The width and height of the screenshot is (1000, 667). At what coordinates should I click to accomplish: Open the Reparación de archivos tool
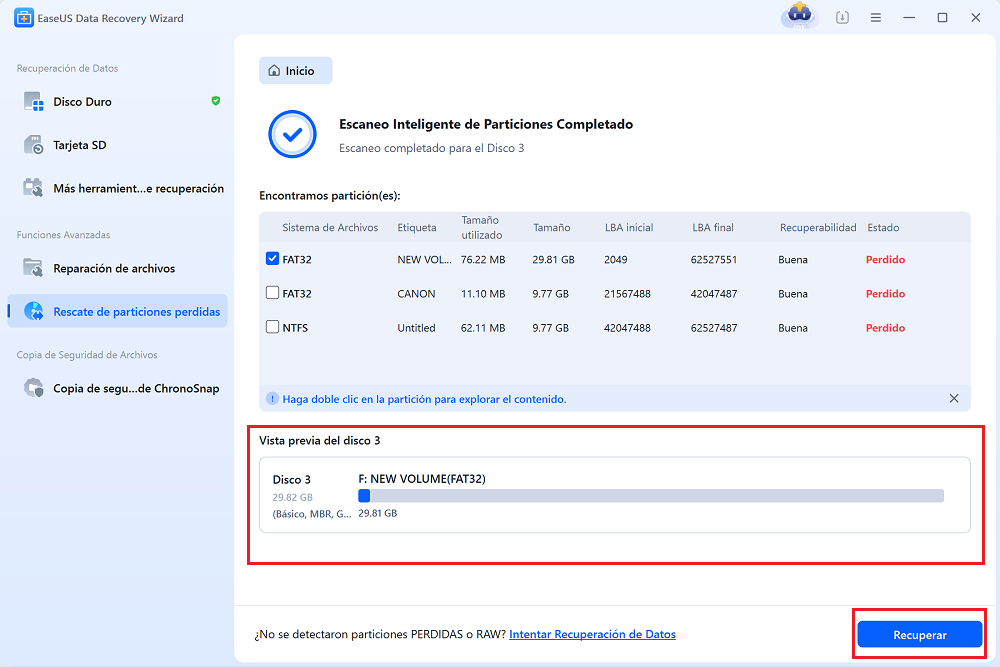click(117, 268)
